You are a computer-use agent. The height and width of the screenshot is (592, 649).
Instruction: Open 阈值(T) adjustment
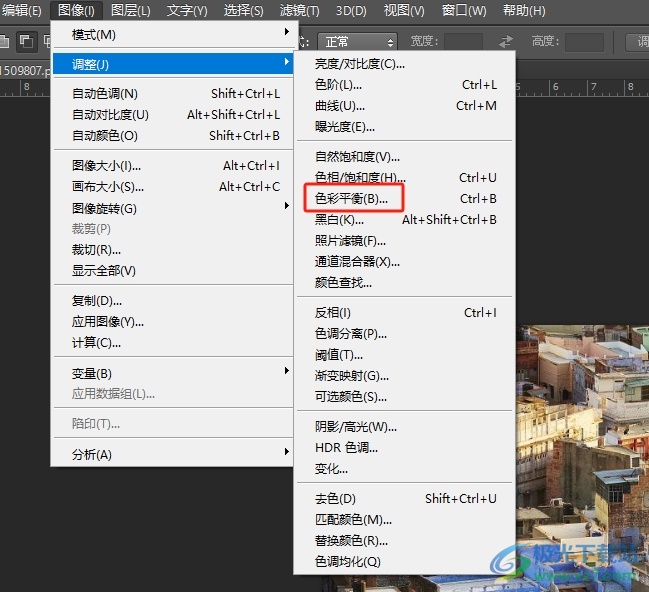[x=405, y=355]
